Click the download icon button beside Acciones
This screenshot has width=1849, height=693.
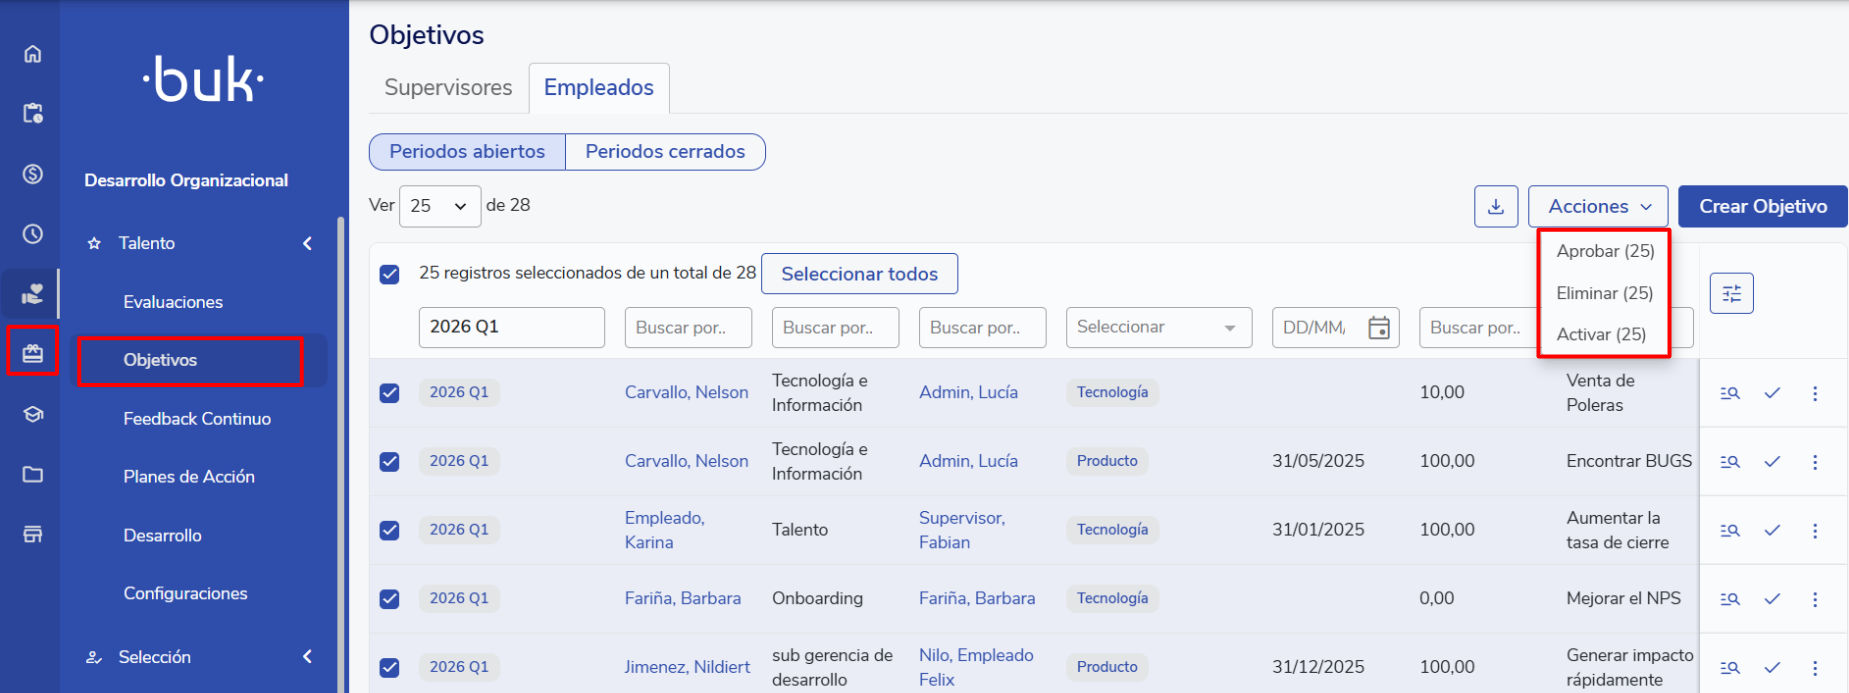pyautogui.click(x=1496, y=206)
